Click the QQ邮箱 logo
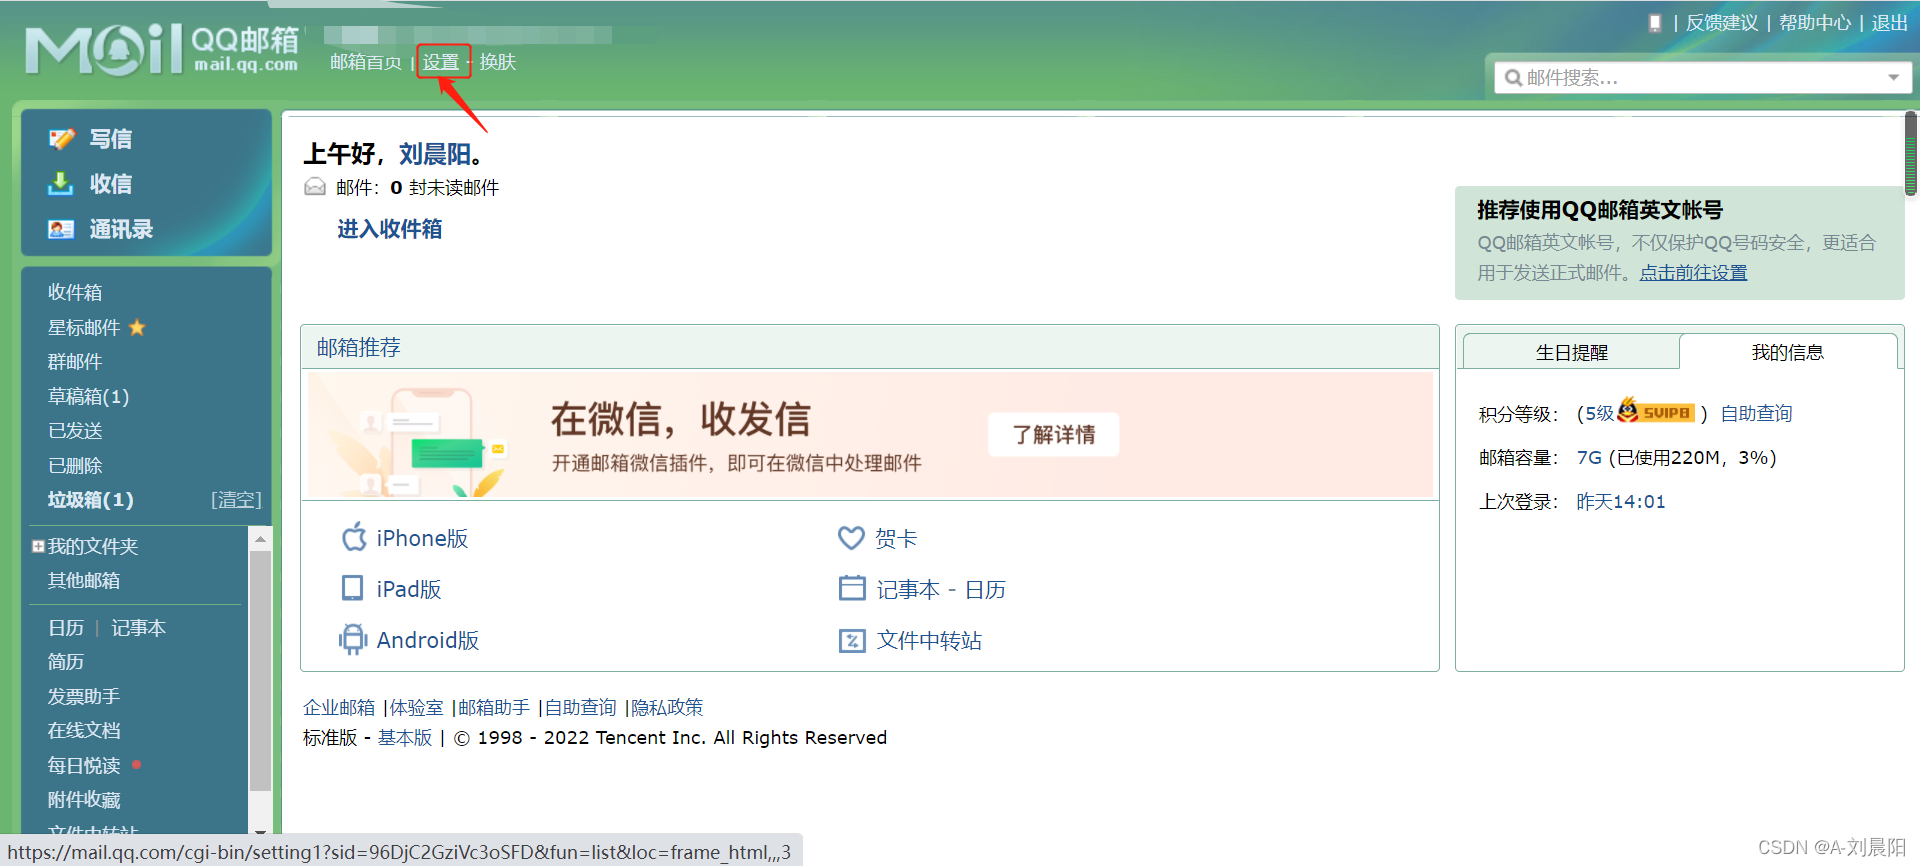Image resolution: width=1920 pixels, height=866 pixels. 162,50
